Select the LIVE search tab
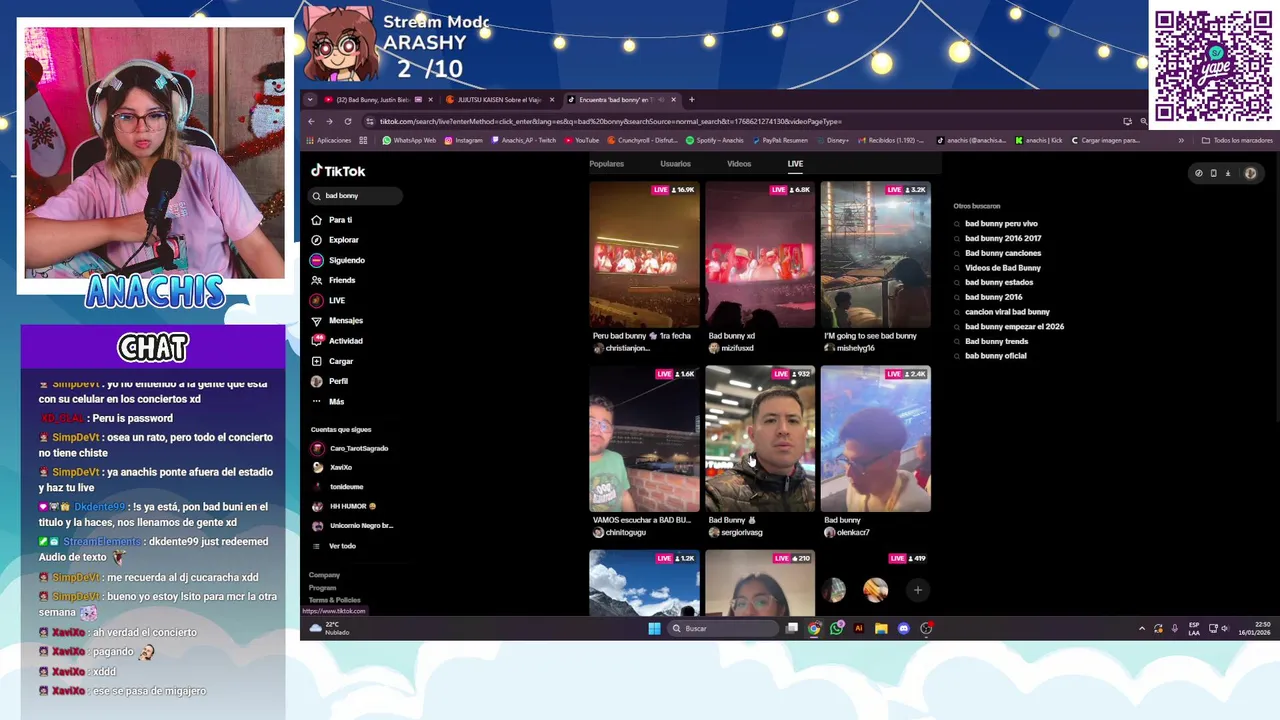This screenshot has height=720, width=1280. [795, 164]
